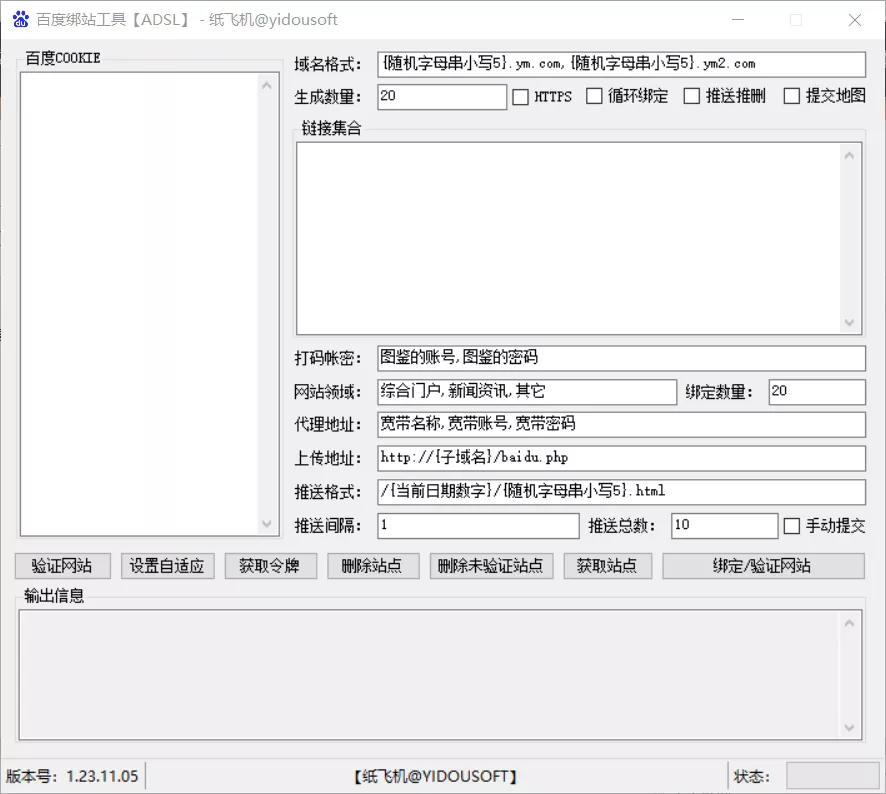This screenshot has width=886, height=794.
Task: Minimize the 百度绑站工具 window
Action: [738, 20]
